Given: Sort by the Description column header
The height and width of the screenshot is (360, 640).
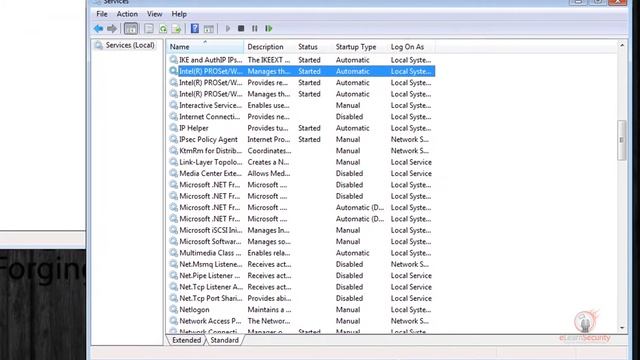Looking at the screenshot, I should pyautogui.click(x=269, y=47).
